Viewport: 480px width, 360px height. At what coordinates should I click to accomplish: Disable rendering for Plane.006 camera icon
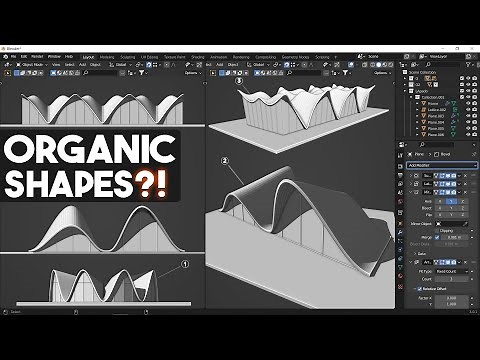pyautogui.click(x=474, y=134)
